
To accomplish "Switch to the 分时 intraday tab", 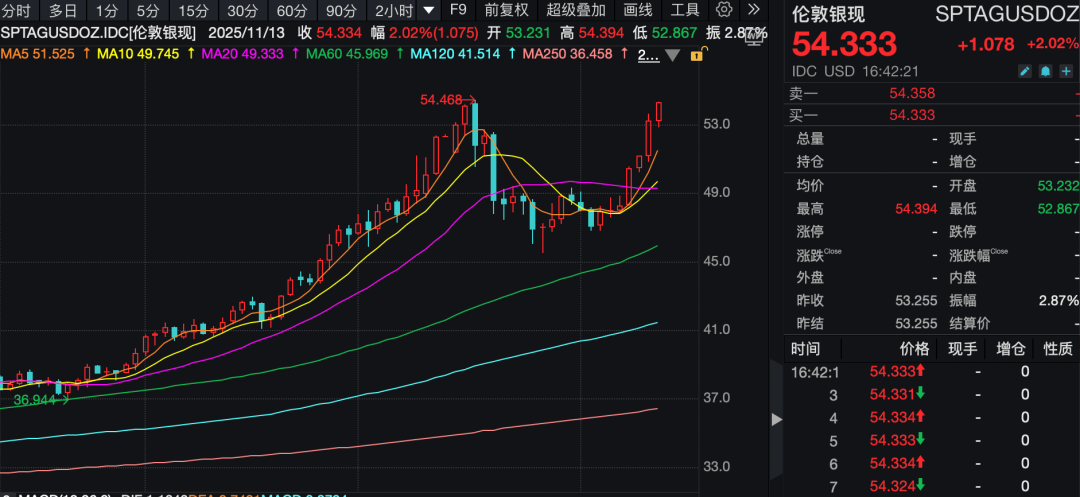I will [17, 10].
